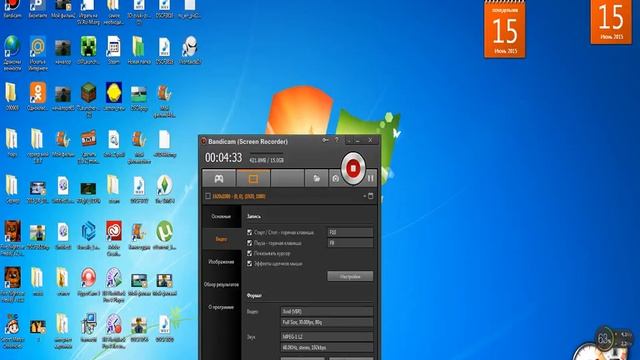
Task: Toggle the Старт/Стоп hotkey checkbox
Action: [249, 232]
